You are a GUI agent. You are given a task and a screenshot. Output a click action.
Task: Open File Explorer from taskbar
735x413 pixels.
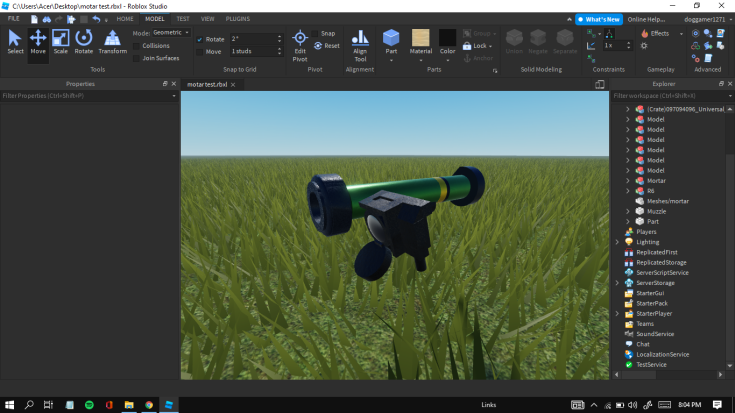[129, 405]
